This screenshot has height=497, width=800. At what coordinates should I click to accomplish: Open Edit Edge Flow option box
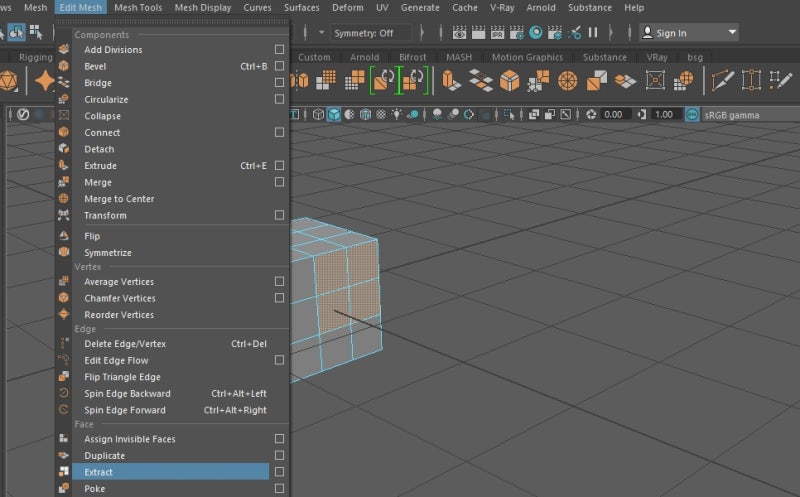tap(279, 360)
